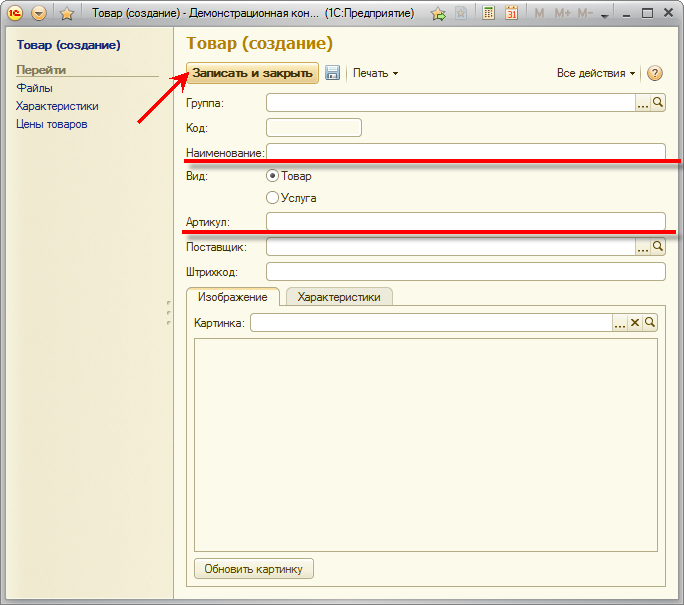Clear the Картинка field with X icon
Screen dimensions: 684x605
click(x=634, y=322)
